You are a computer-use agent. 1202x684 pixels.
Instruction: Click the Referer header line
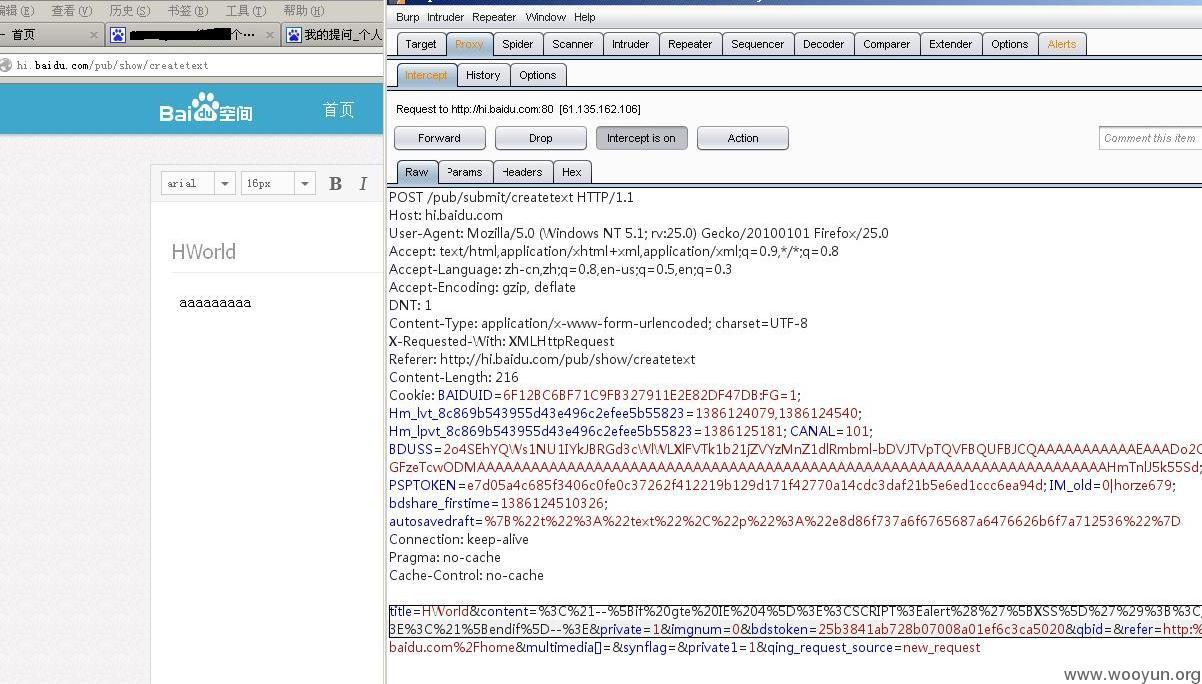[542, 359]
